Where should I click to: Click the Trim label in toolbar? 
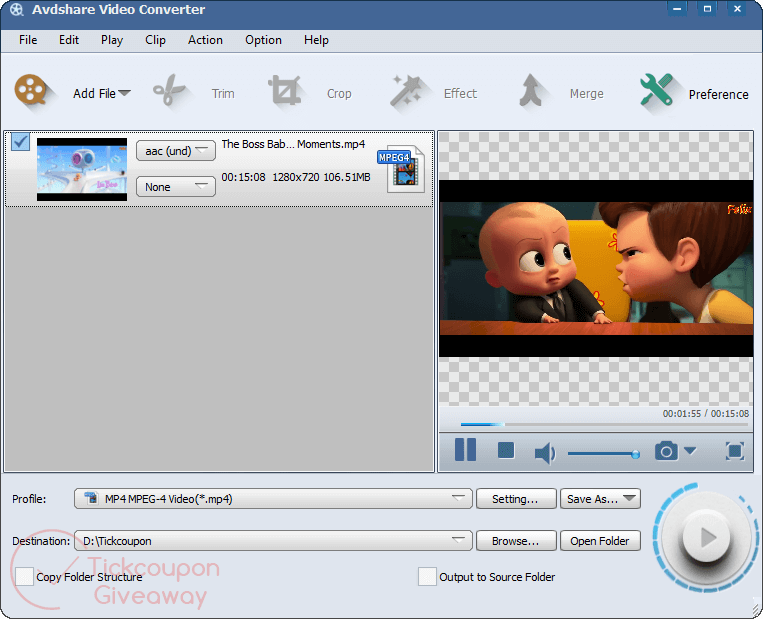[223, 93]
